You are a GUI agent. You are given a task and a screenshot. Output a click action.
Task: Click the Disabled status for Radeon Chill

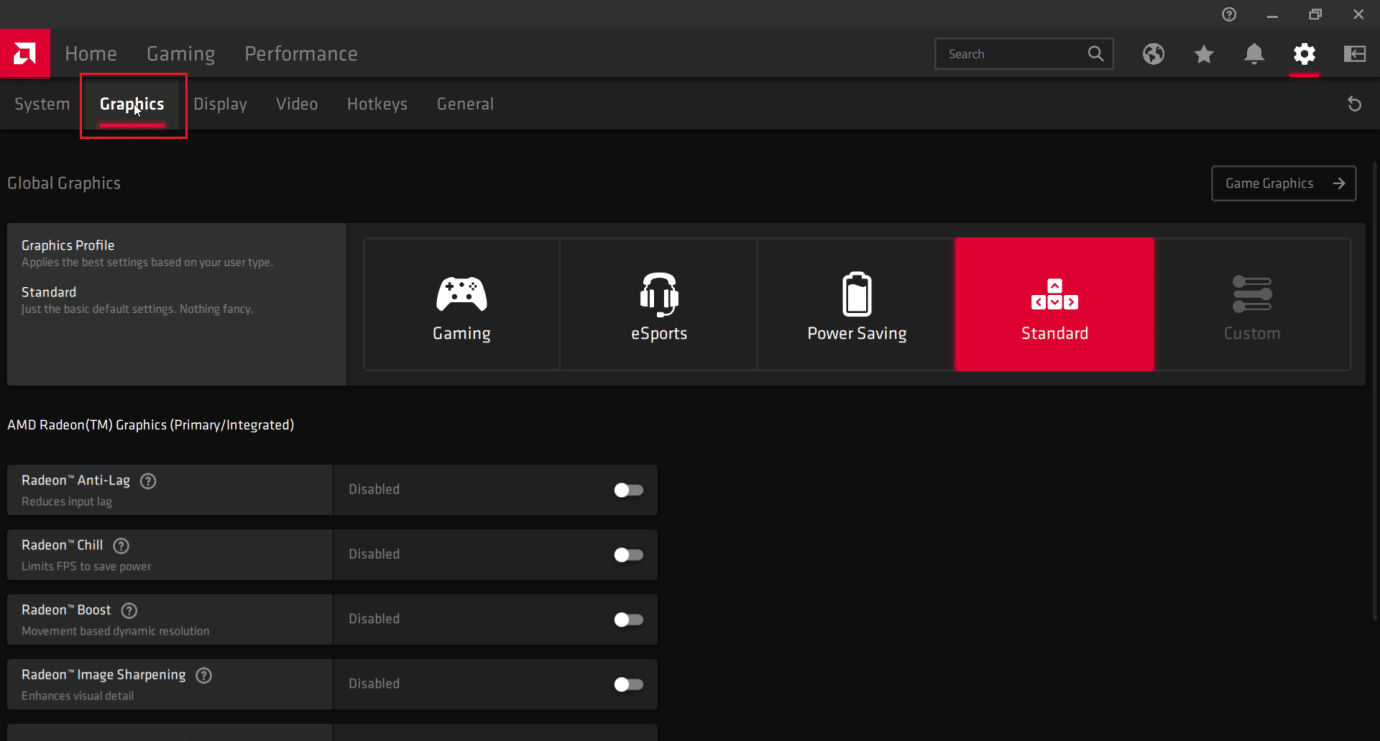(374, 554)
